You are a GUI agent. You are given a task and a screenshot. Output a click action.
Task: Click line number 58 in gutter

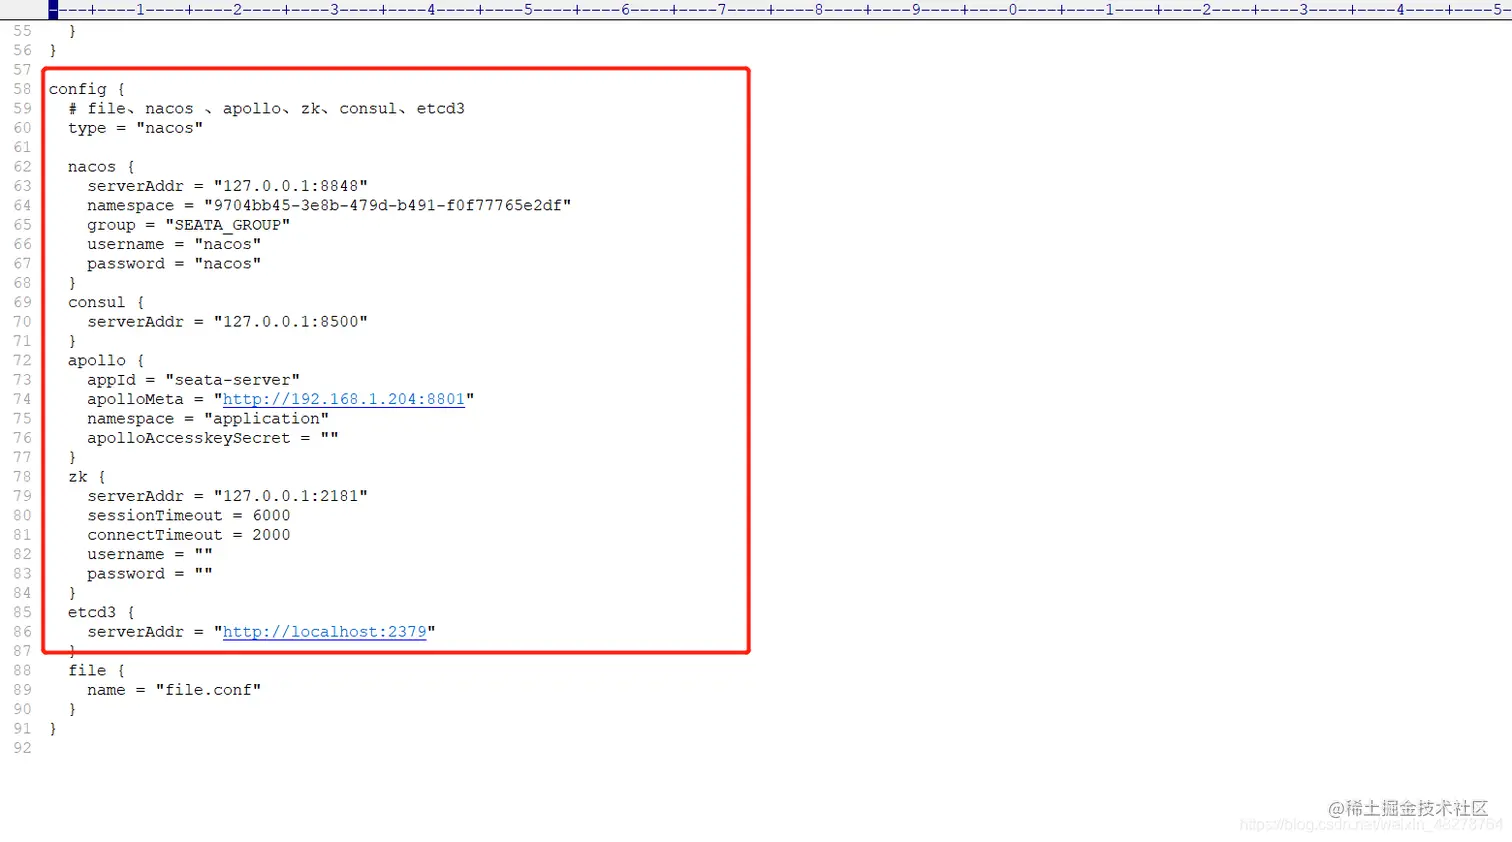click(23, 89)
